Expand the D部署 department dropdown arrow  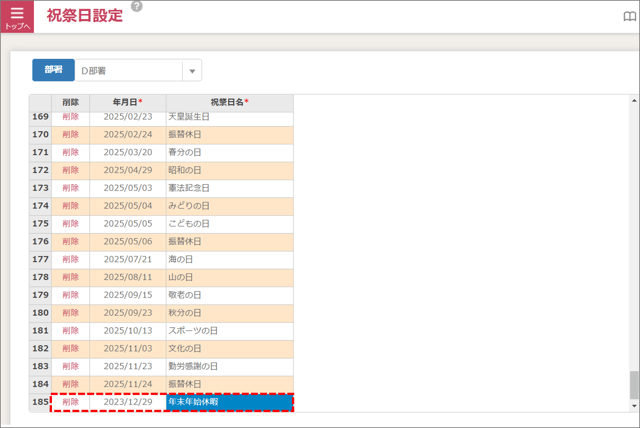192,70
